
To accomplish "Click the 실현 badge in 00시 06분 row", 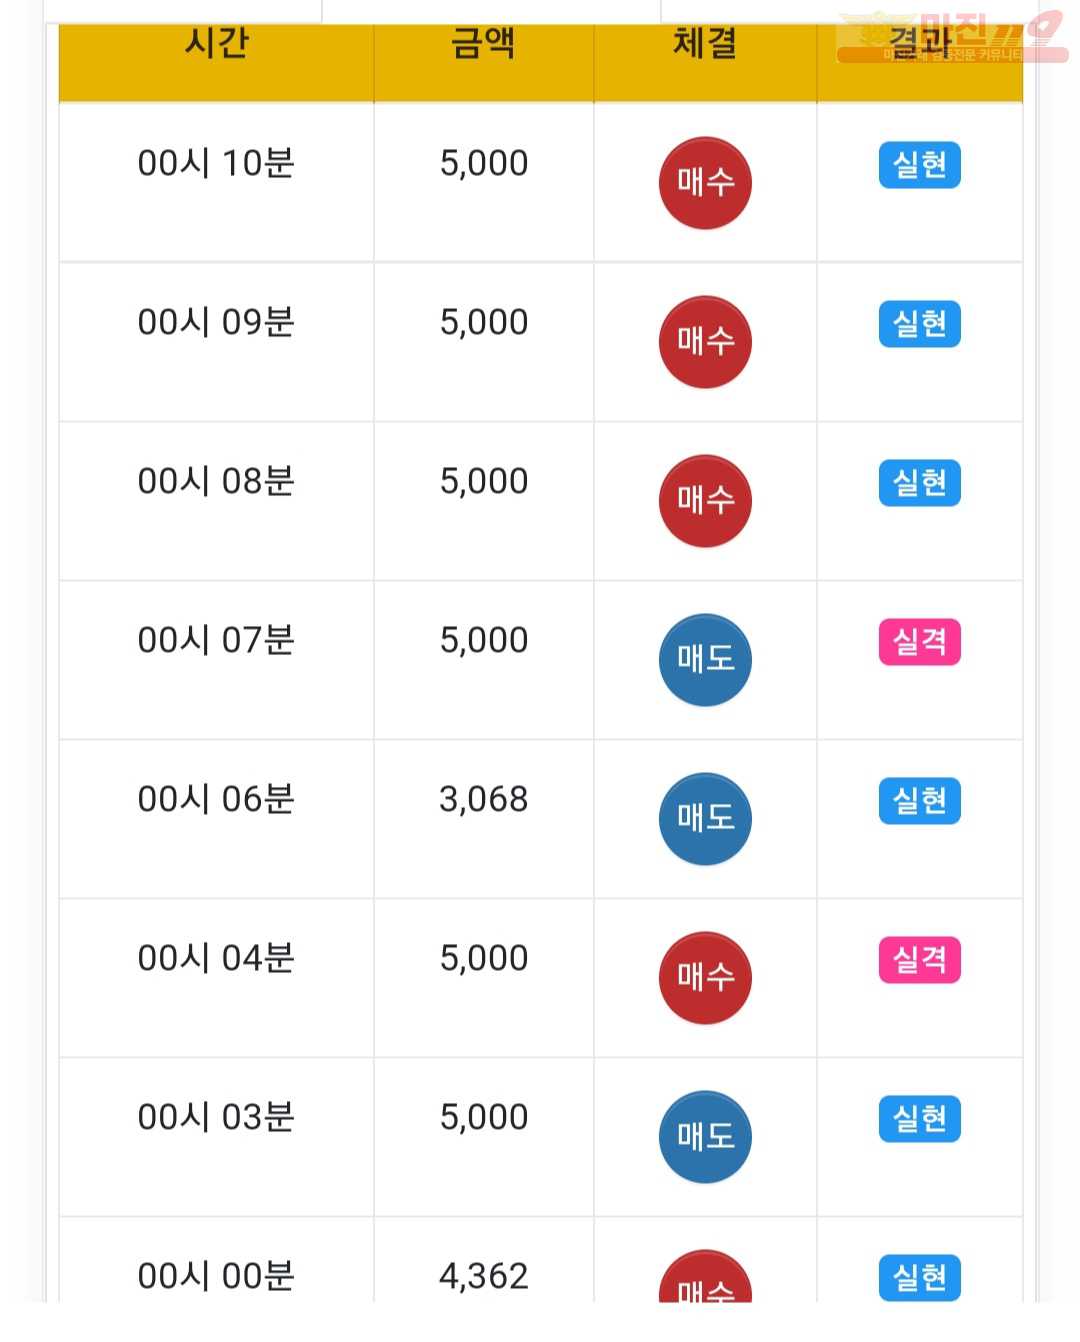I will coord(920,801).
